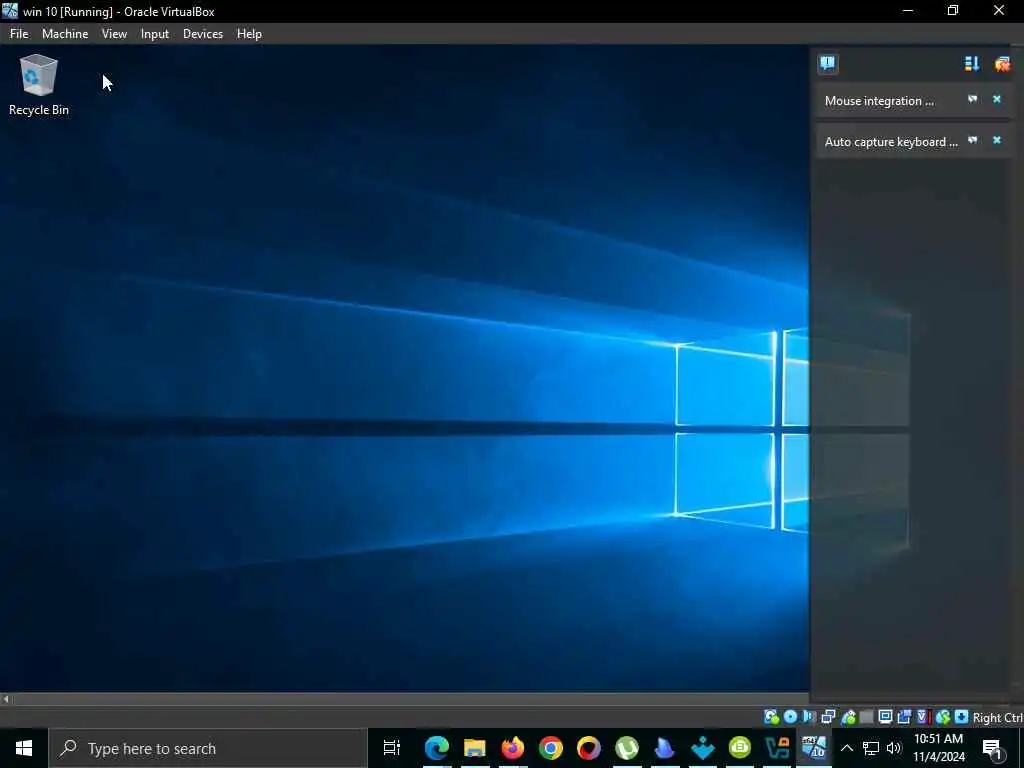Click the keyboard capture arrow status icon

(x=961, y=717)
